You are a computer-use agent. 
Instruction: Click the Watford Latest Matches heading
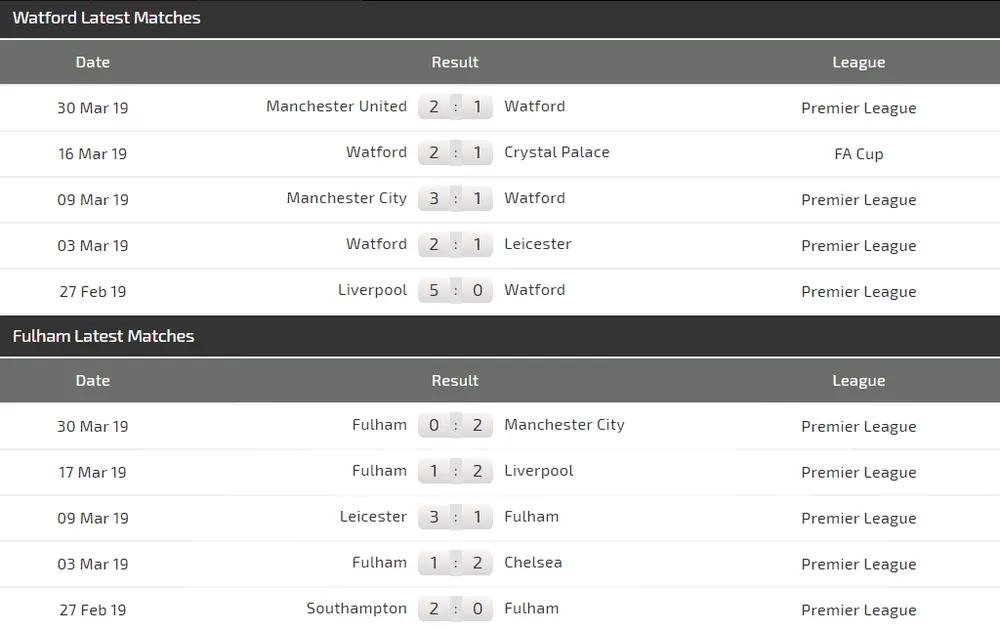coord(106,18)
